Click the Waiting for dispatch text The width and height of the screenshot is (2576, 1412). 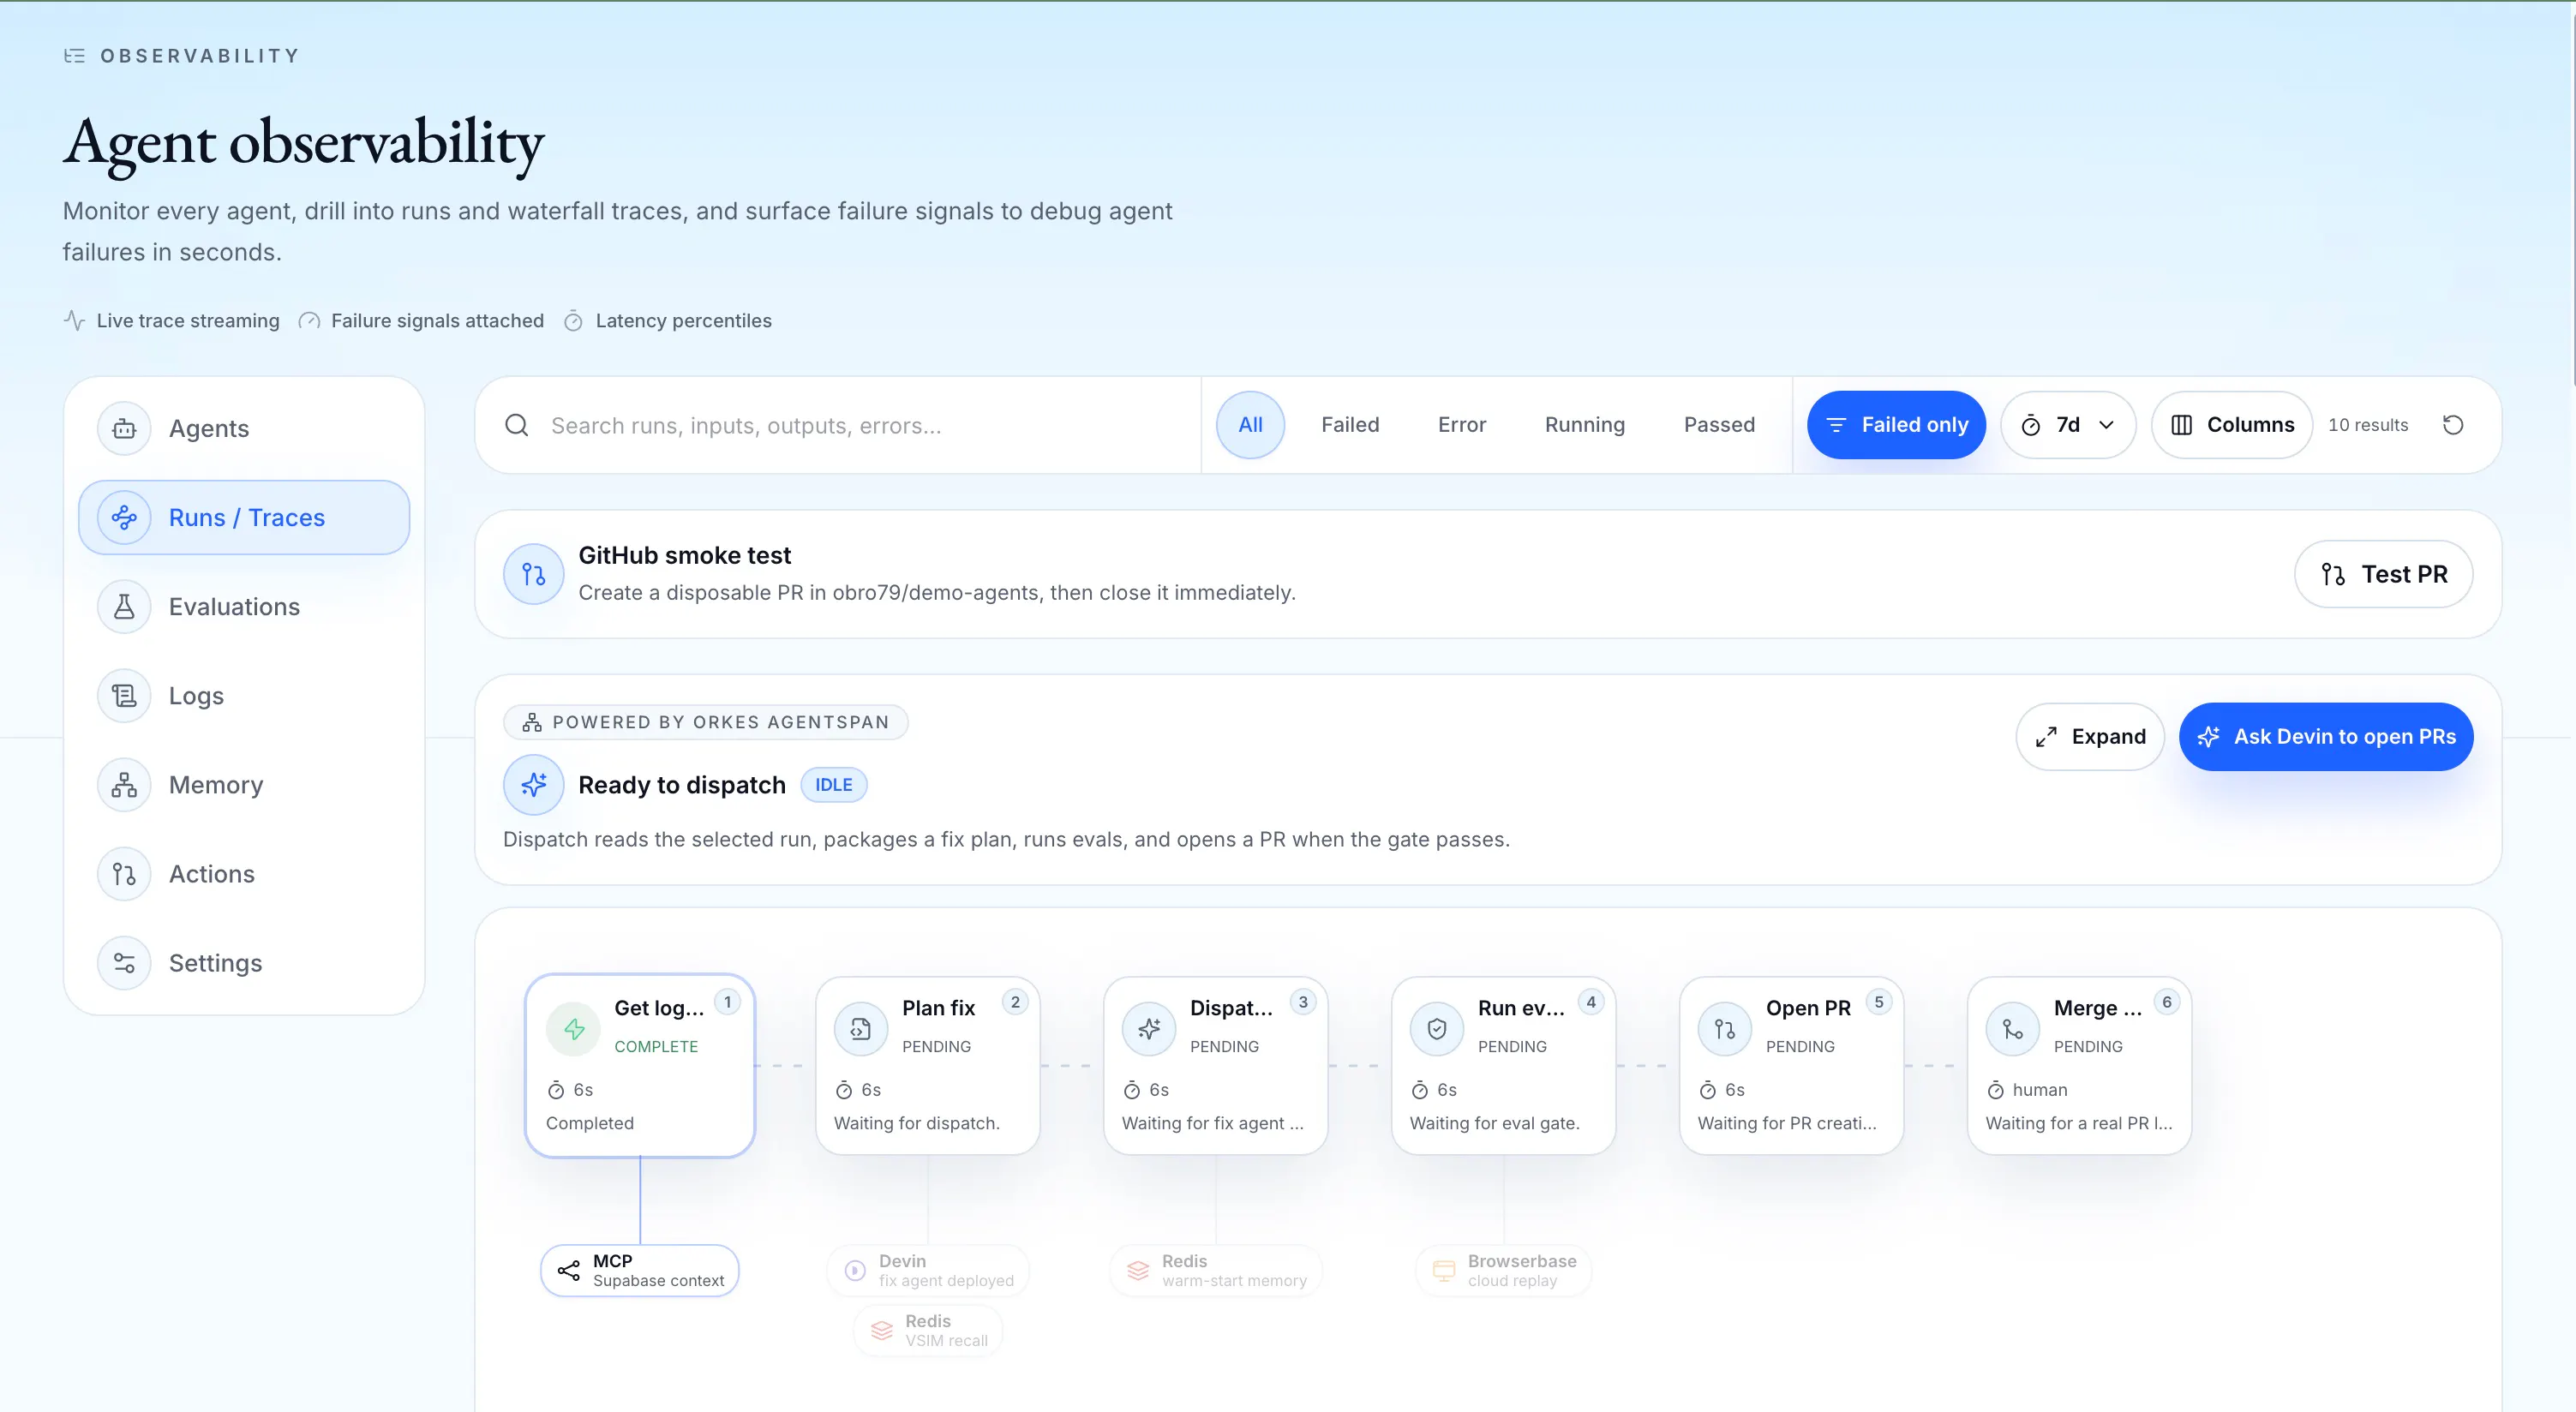coord(917,1123)
